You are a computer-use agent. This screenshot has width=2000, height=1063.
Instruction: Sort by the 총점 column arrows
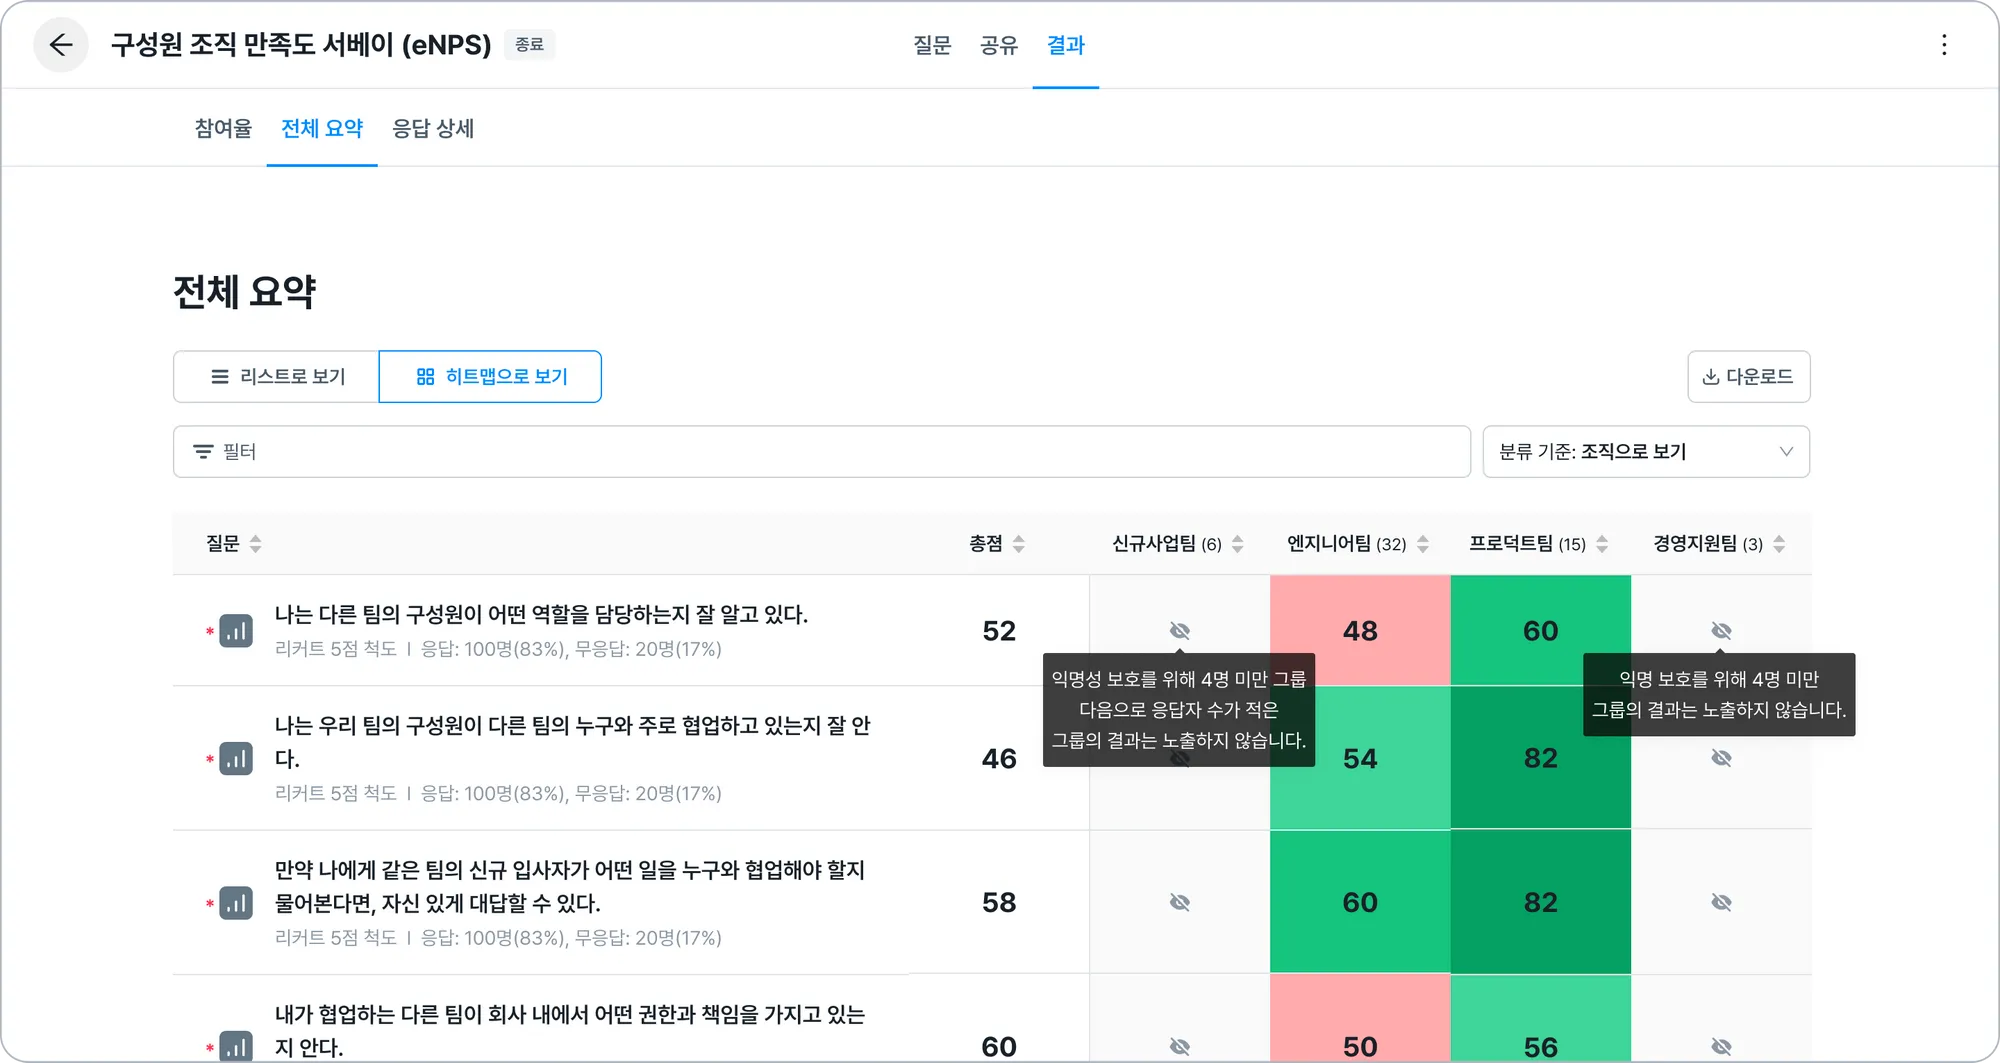point(1019,544)
